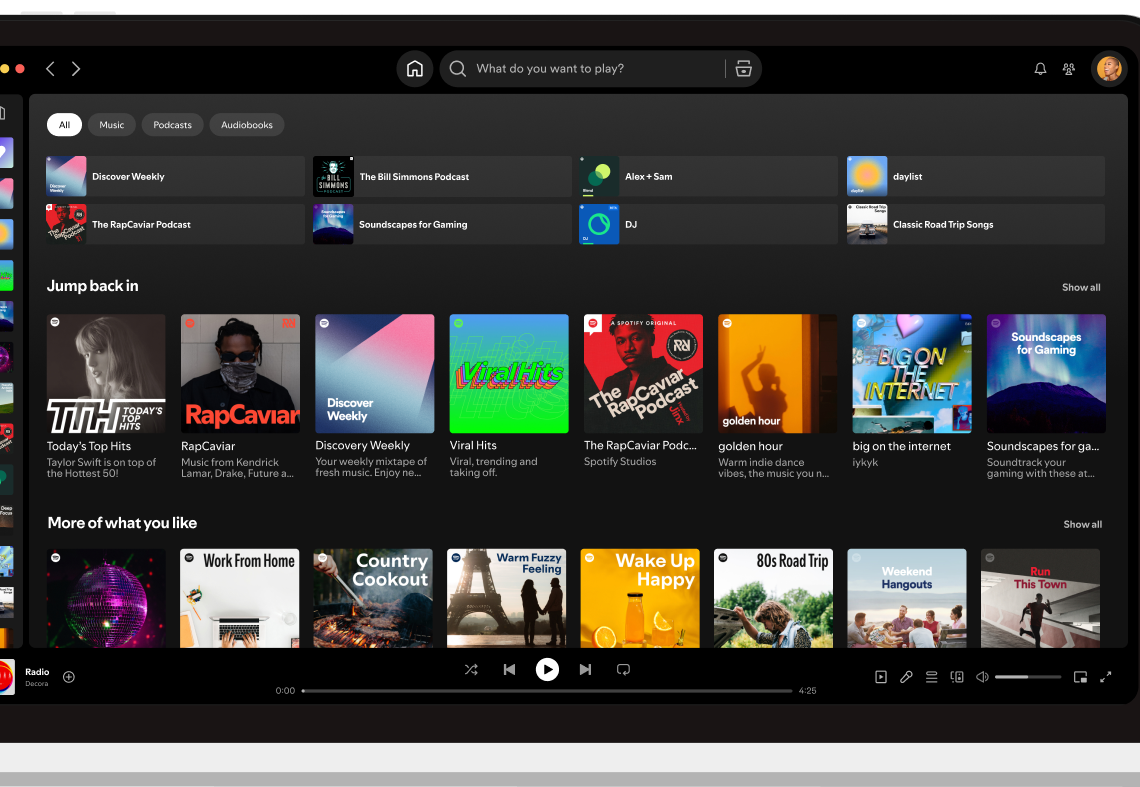Viewport: 1140px width, 787px height.
Task: Open Run This Town playlist cover
Action: click(x=1040, y=598)
